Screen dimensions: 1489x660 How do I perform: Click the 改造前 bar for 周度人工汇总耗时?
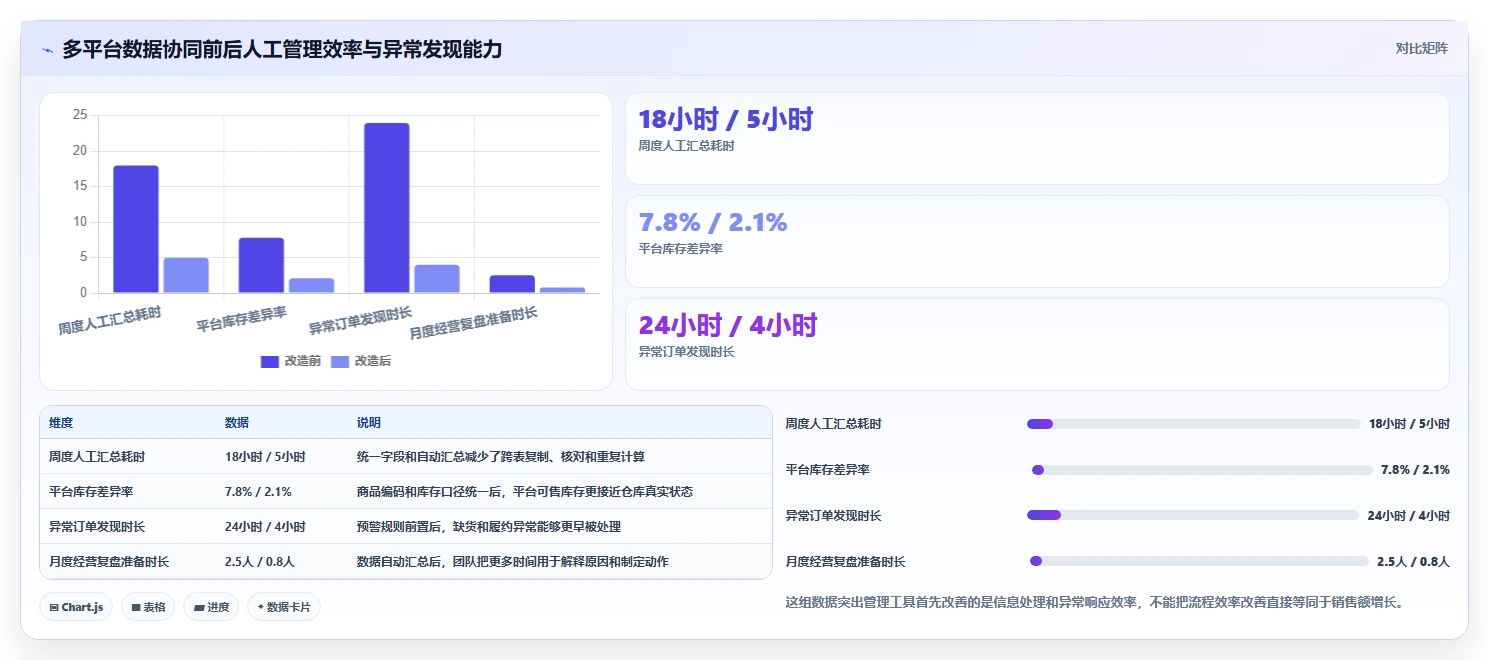pos(136,229)
